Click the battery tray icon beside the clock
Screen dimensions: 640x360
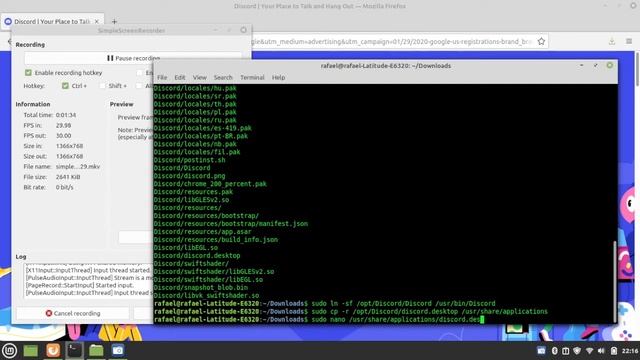(x=613, y=351)
